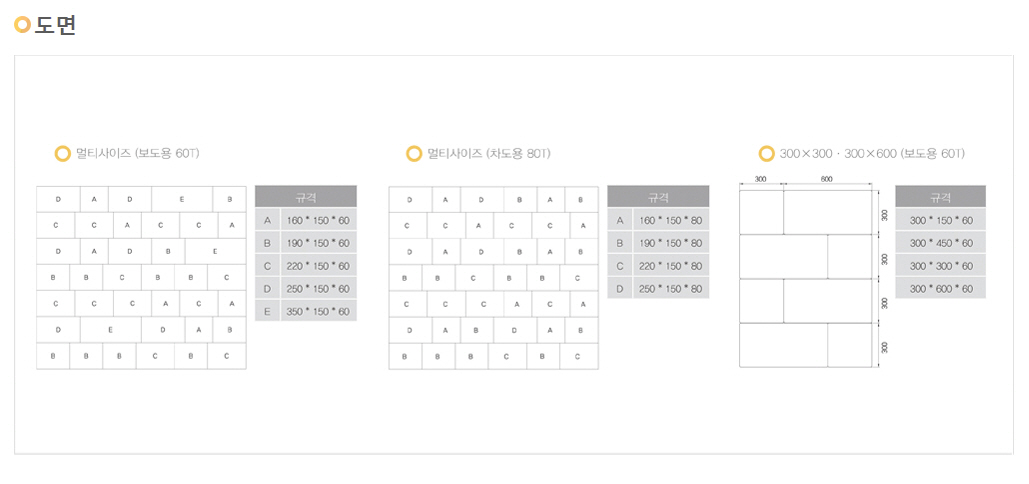Click 규격 header of the 60T table

tap(306, 197)
